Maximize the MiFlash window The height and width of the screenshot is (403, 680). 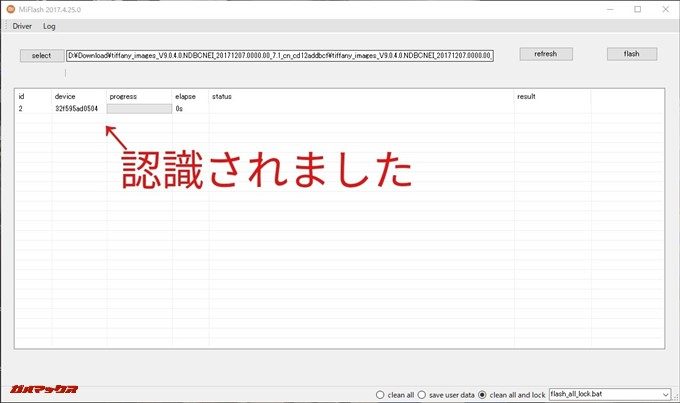tap(637, 9)
